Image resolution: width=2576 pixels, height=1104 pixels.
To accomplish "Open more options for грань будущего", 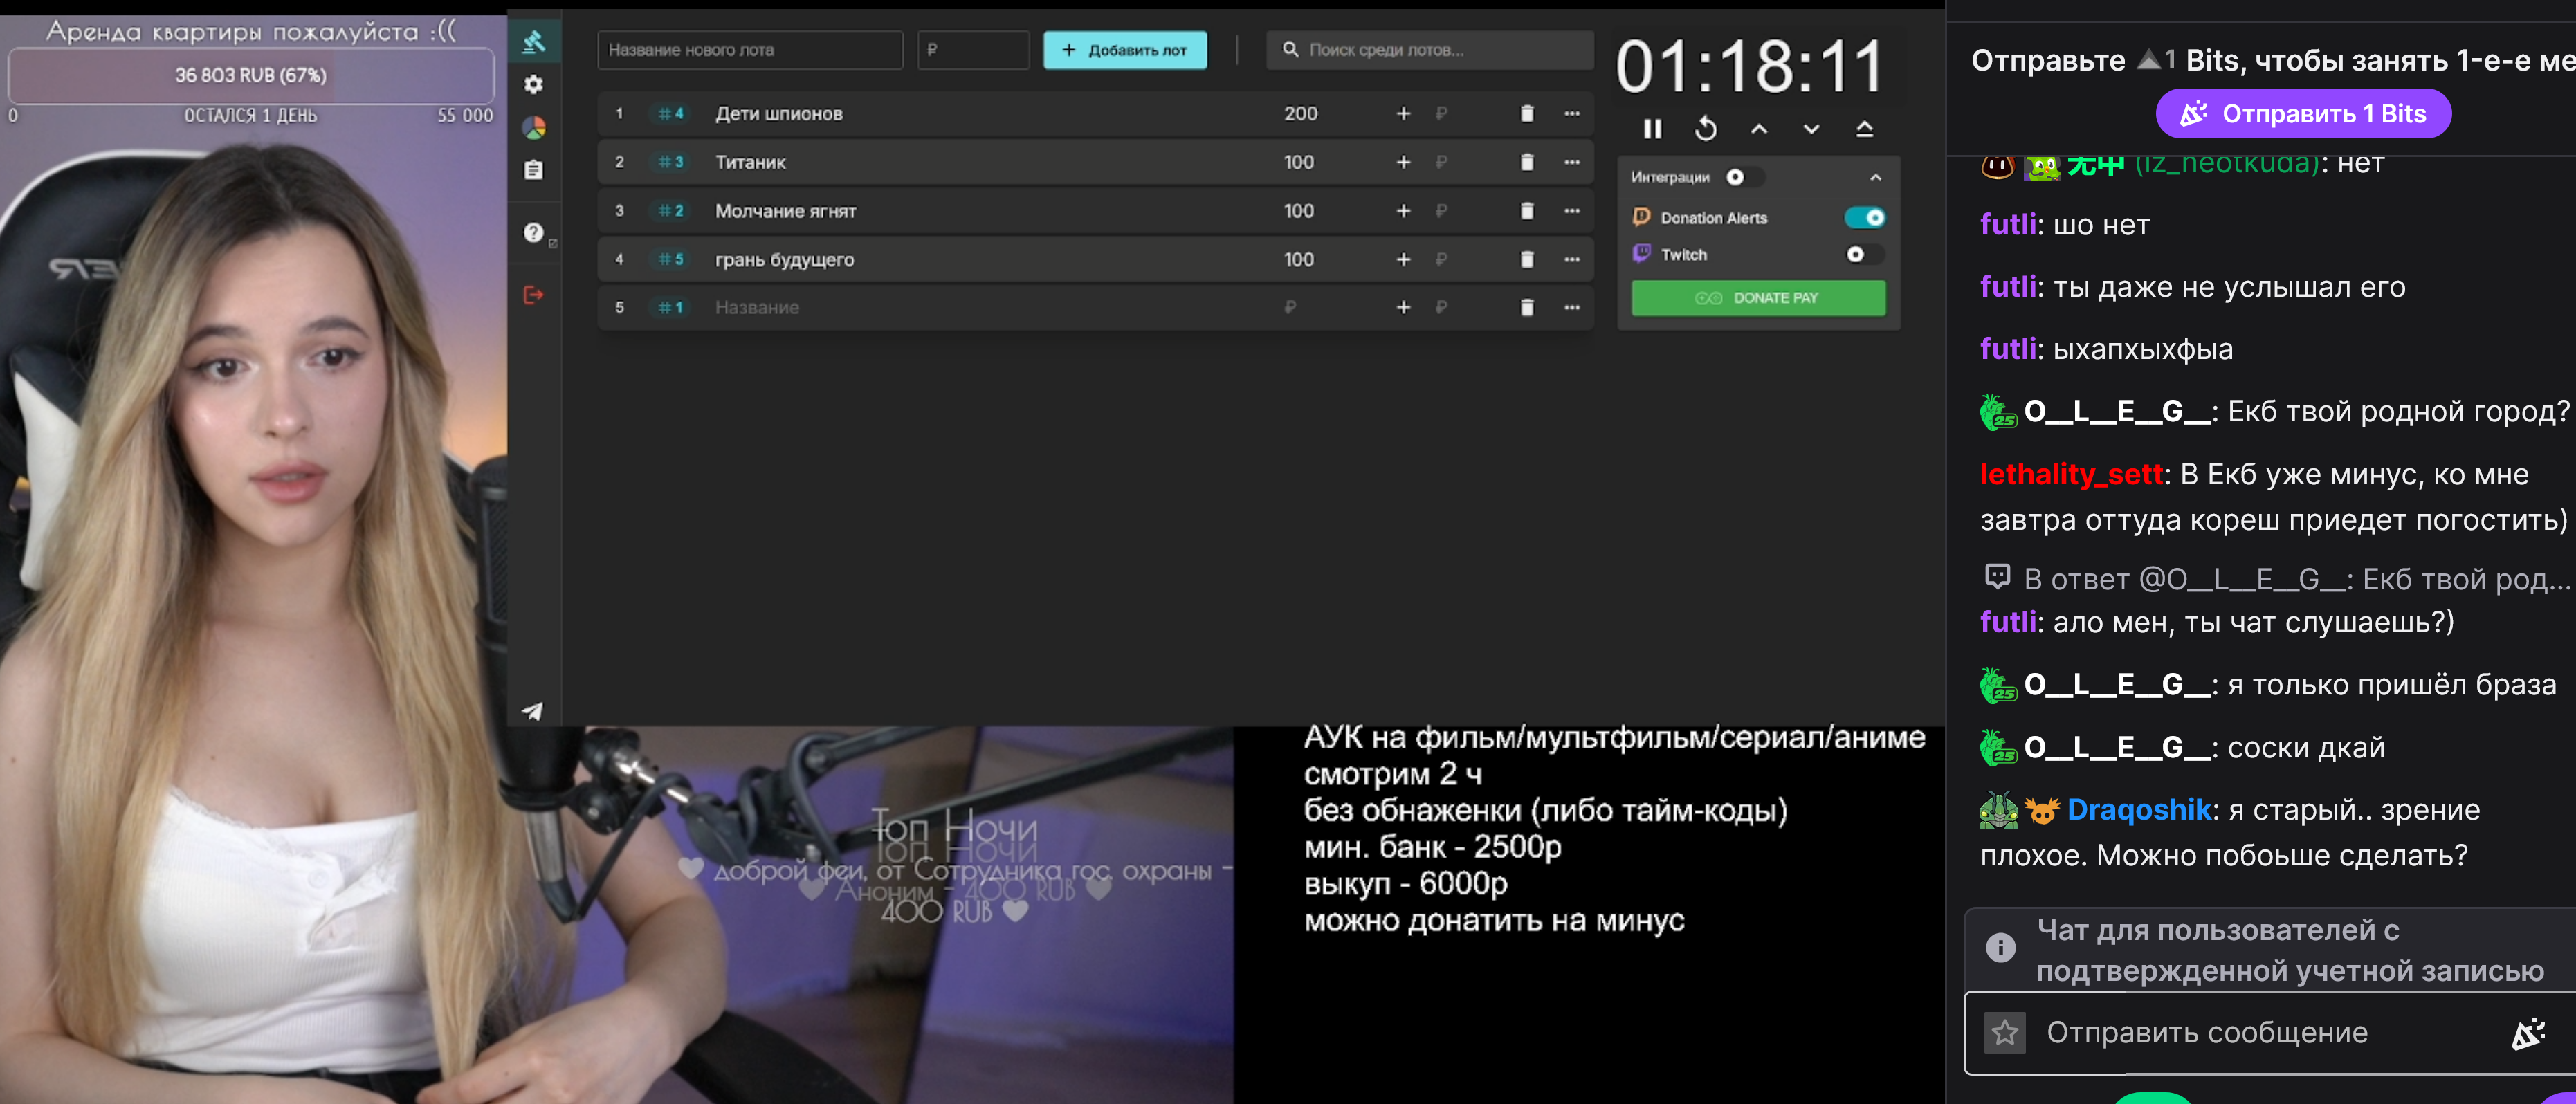I will tap(1572, 260).
